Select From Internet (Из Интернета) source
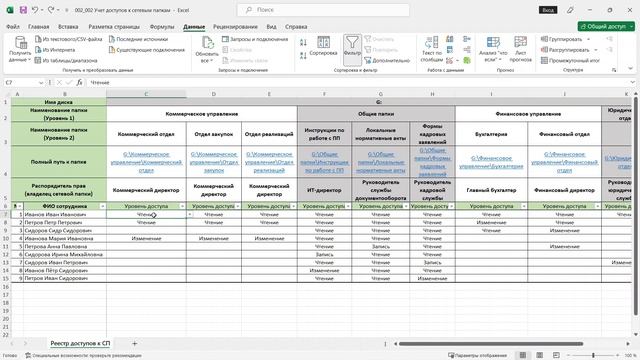This screenshot has width=640, height=360. click(55, 50)
